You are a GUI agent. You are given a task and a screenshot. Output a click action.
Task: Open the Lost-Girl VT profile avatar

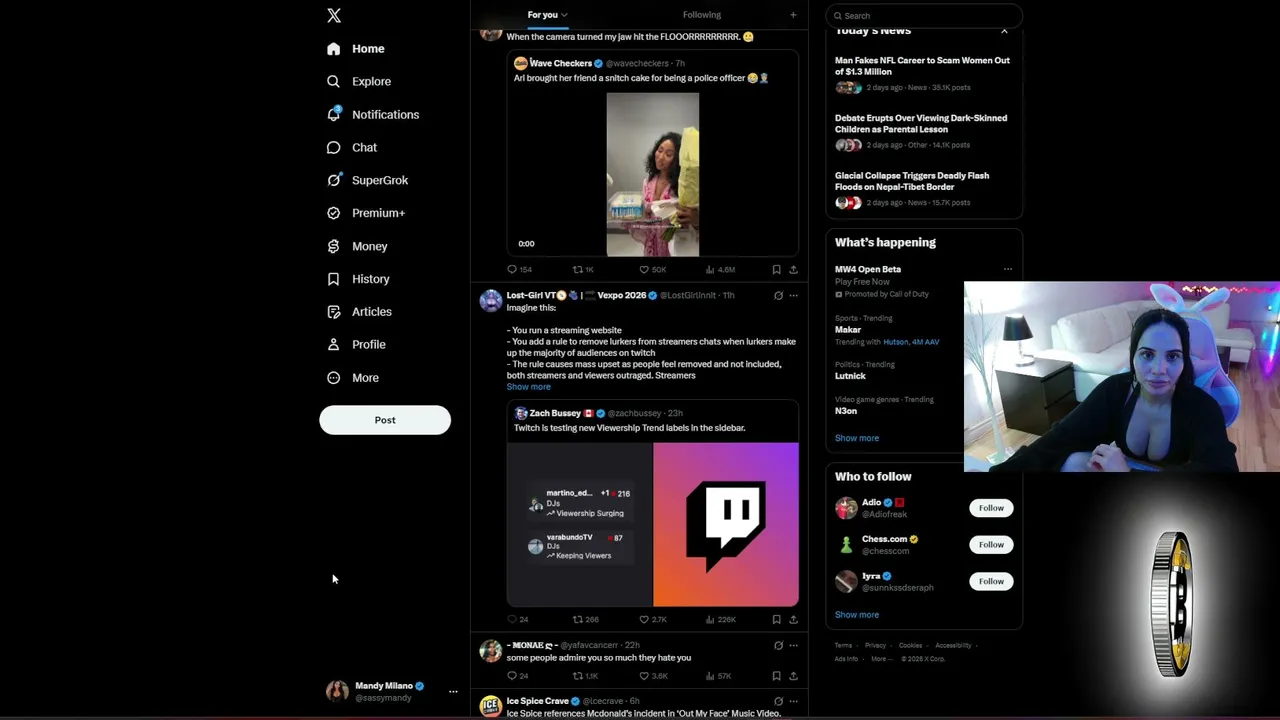click(x=490, y=300)
